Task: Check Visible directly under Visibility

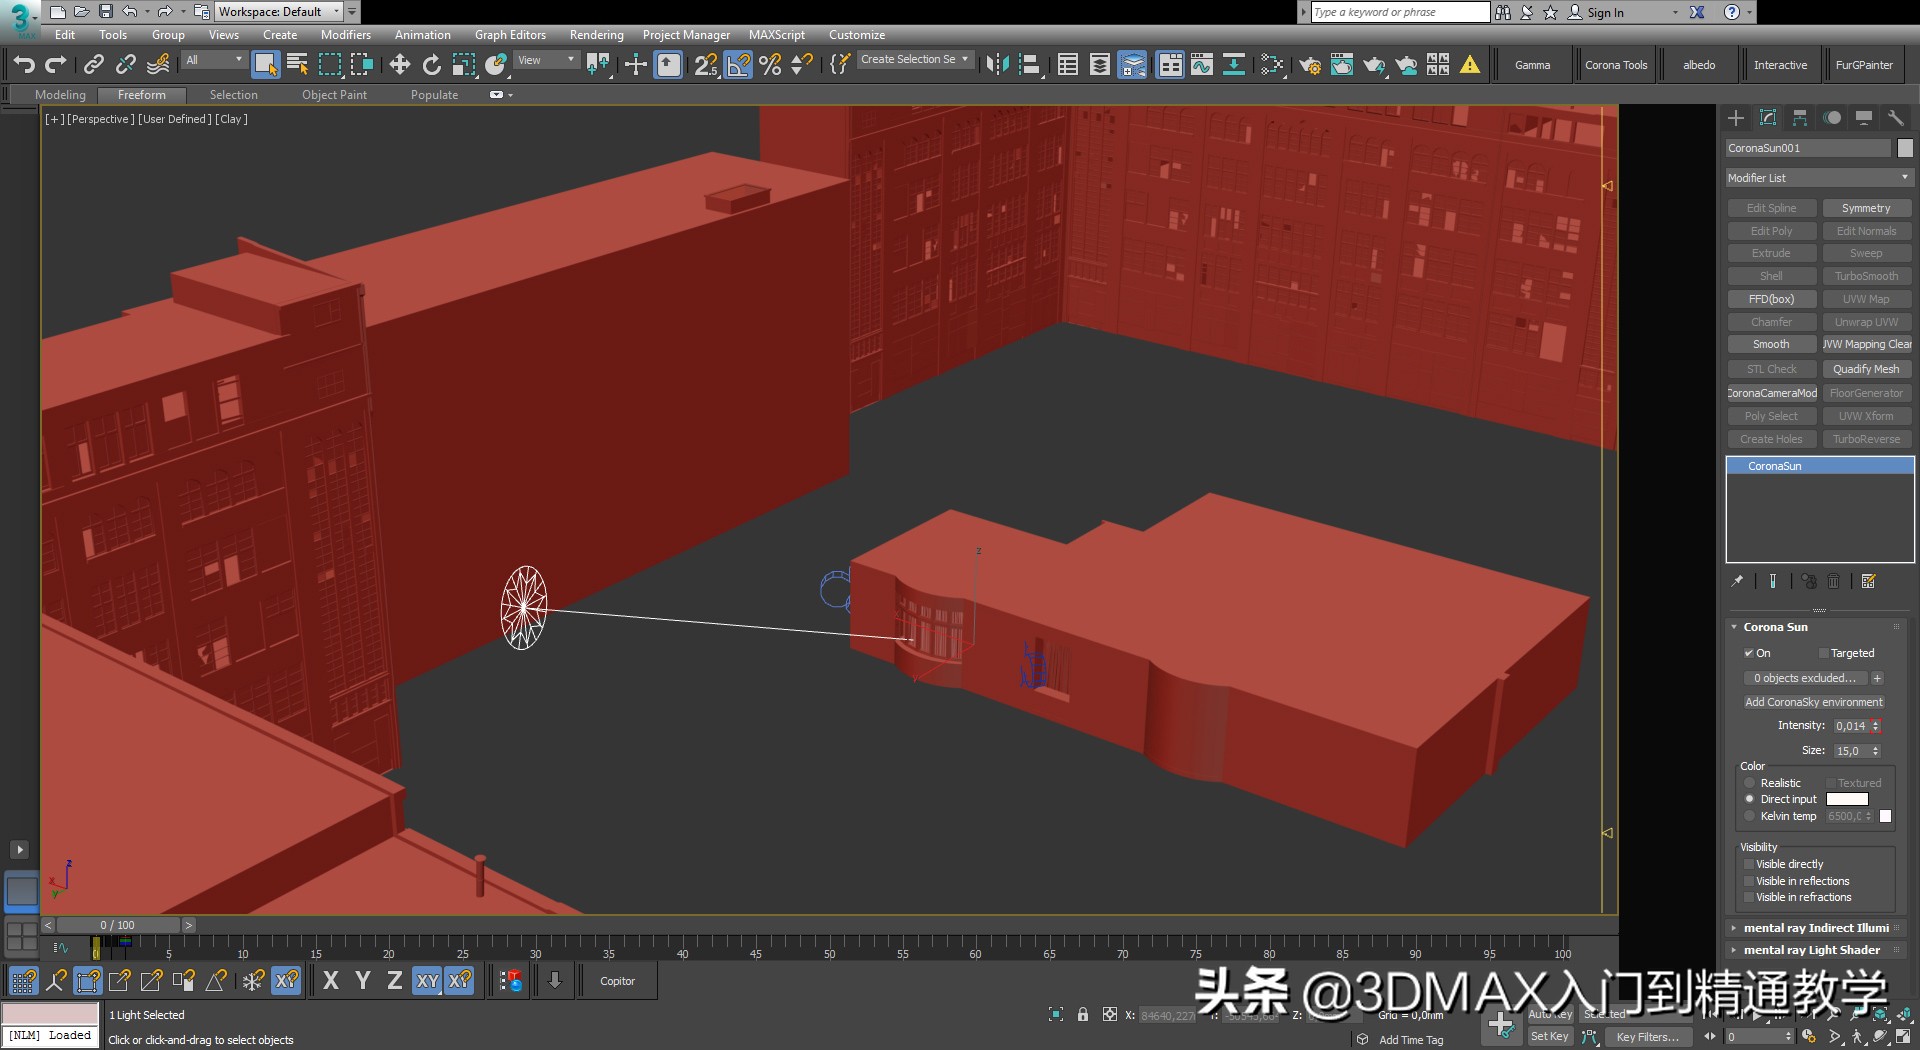Action: 1750,864
